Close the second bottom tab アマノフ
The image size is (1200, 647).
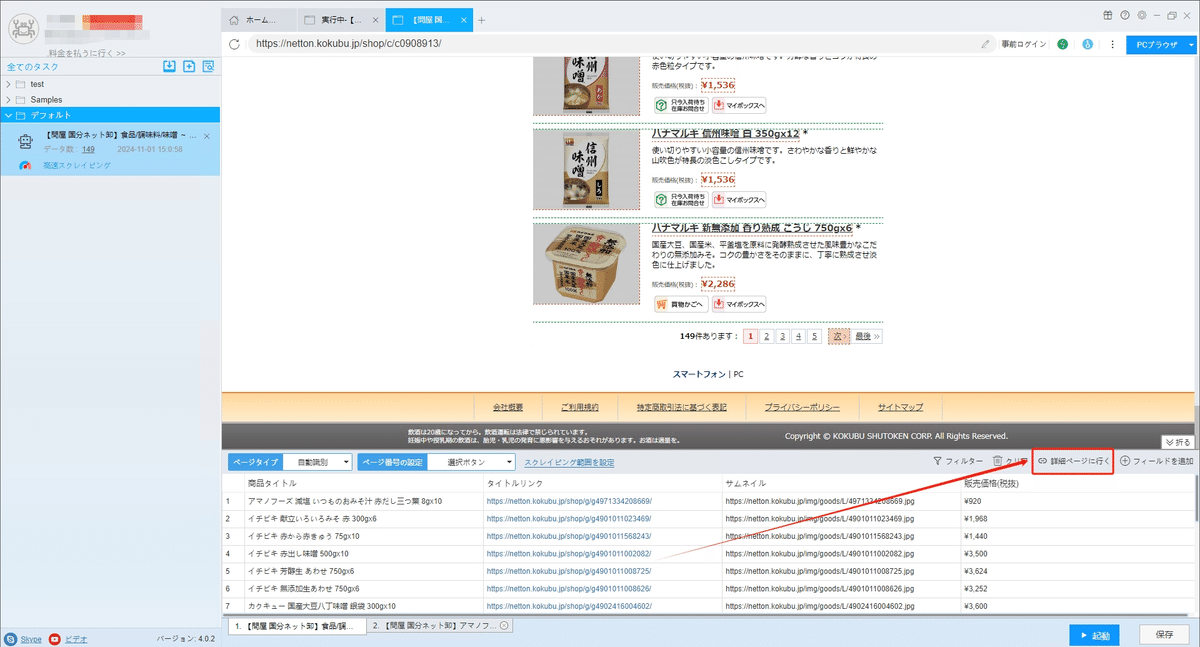click(x=504, y=626)
